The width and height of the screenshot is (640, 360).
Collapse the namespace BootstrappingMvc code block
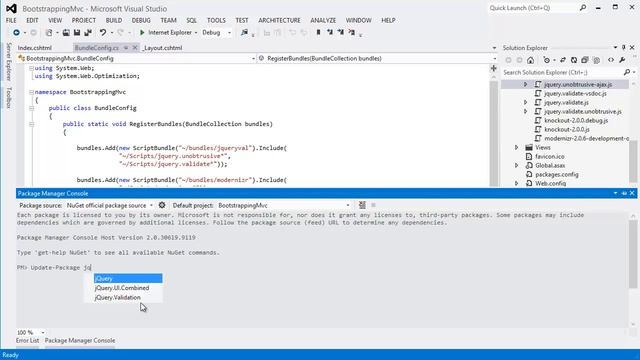point(31,92)
